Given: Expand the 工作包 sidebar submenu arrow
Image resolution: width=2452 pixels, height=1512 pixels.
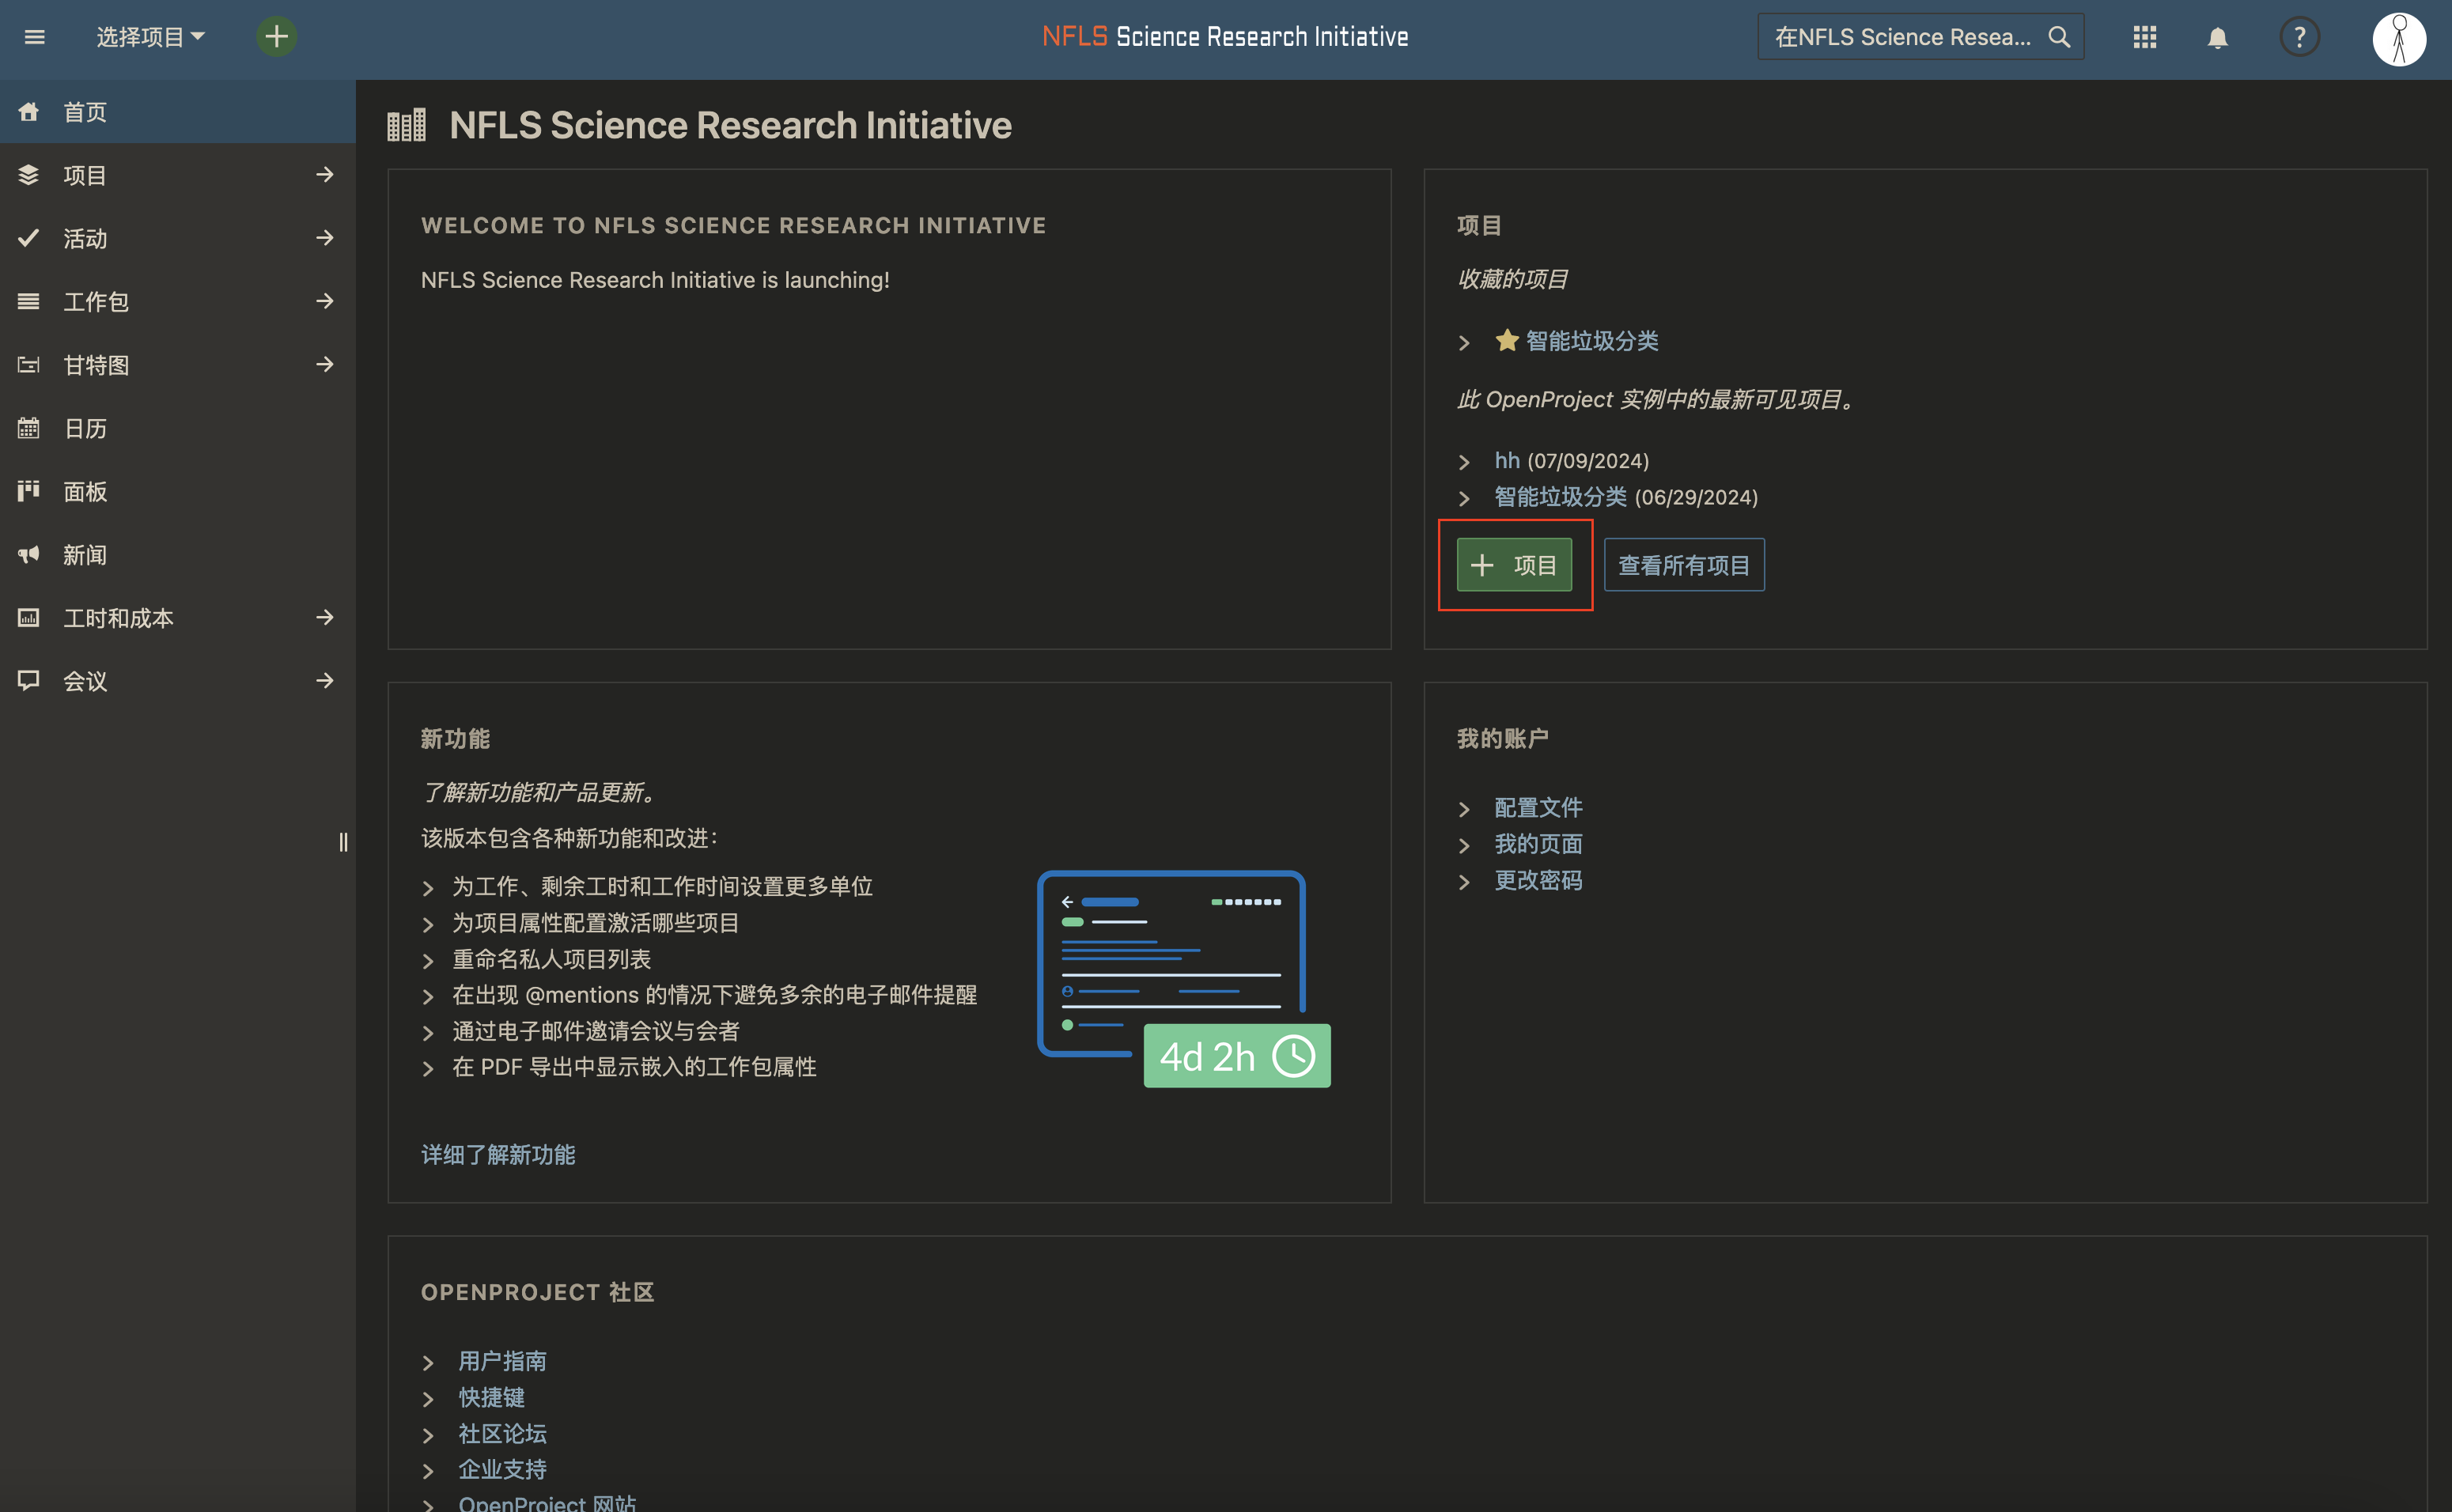Looking at the screenshot, I should pos(324,301).
